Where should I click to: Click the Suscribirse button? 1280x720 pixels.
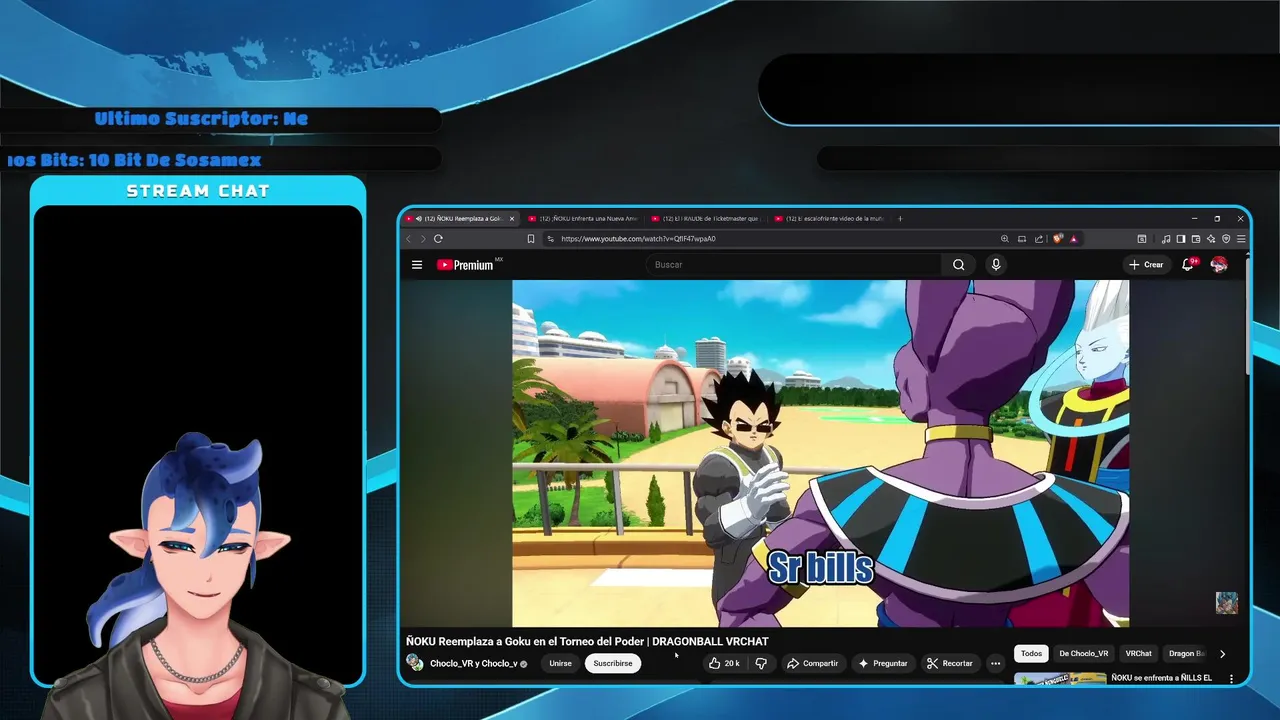[x=613, y=663]
